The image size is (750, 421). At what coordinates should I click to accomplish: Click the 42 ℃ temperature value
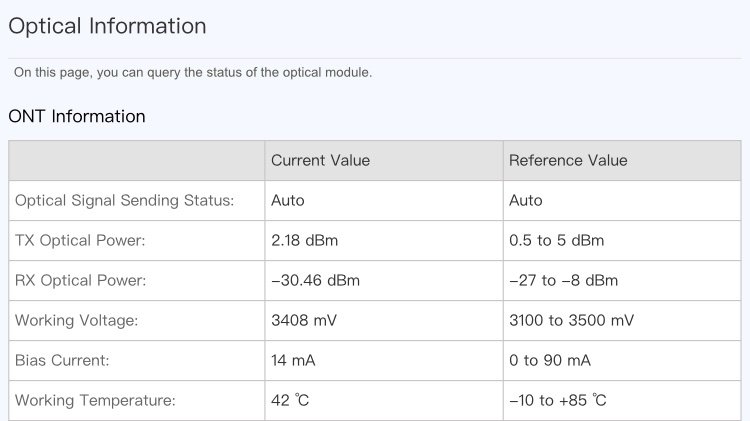290,400
